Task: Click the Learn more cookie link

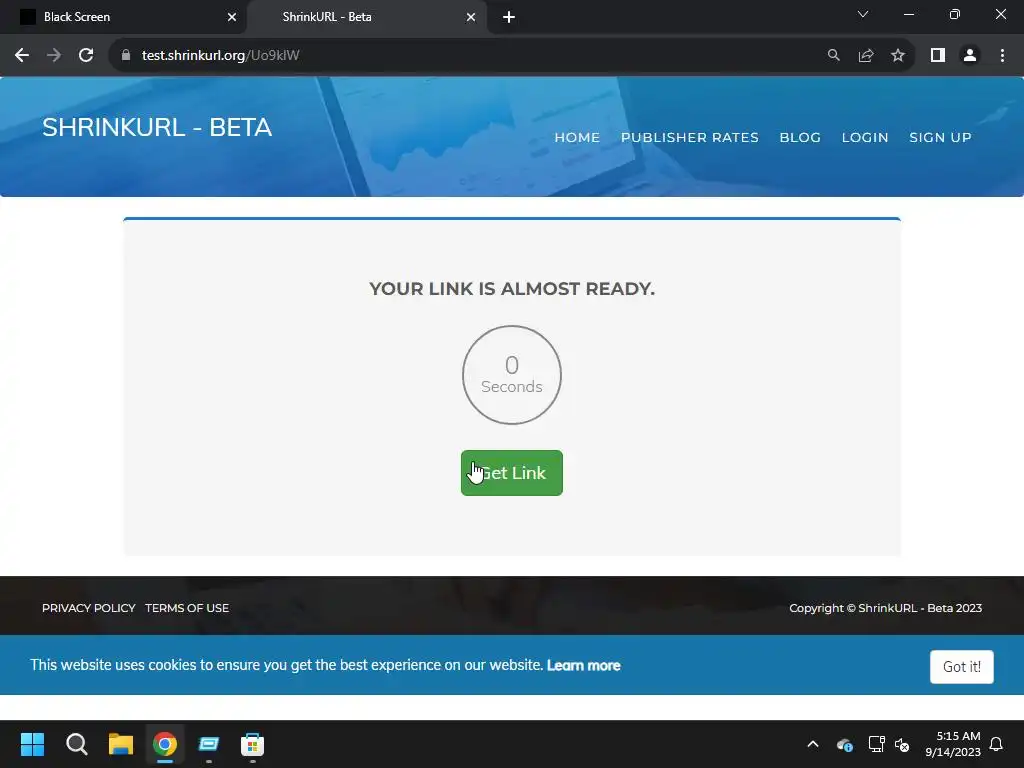Action: click(x=583, y=665)
